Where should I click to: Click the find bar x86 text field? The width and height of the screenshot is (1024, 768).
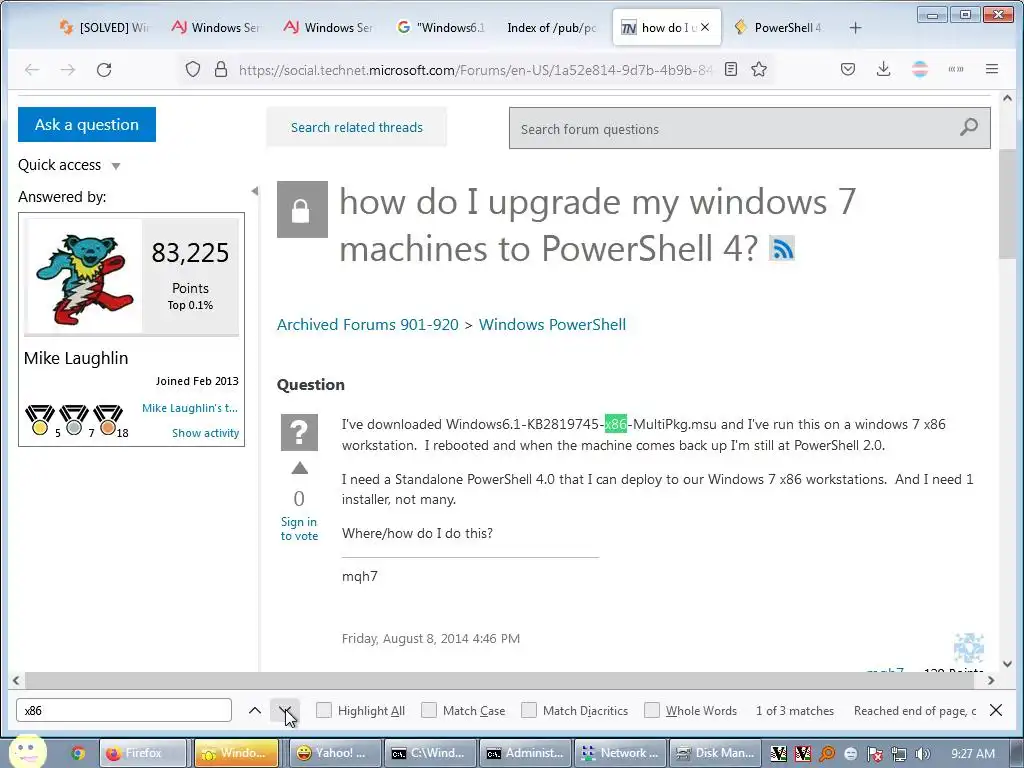coord(124,710)
